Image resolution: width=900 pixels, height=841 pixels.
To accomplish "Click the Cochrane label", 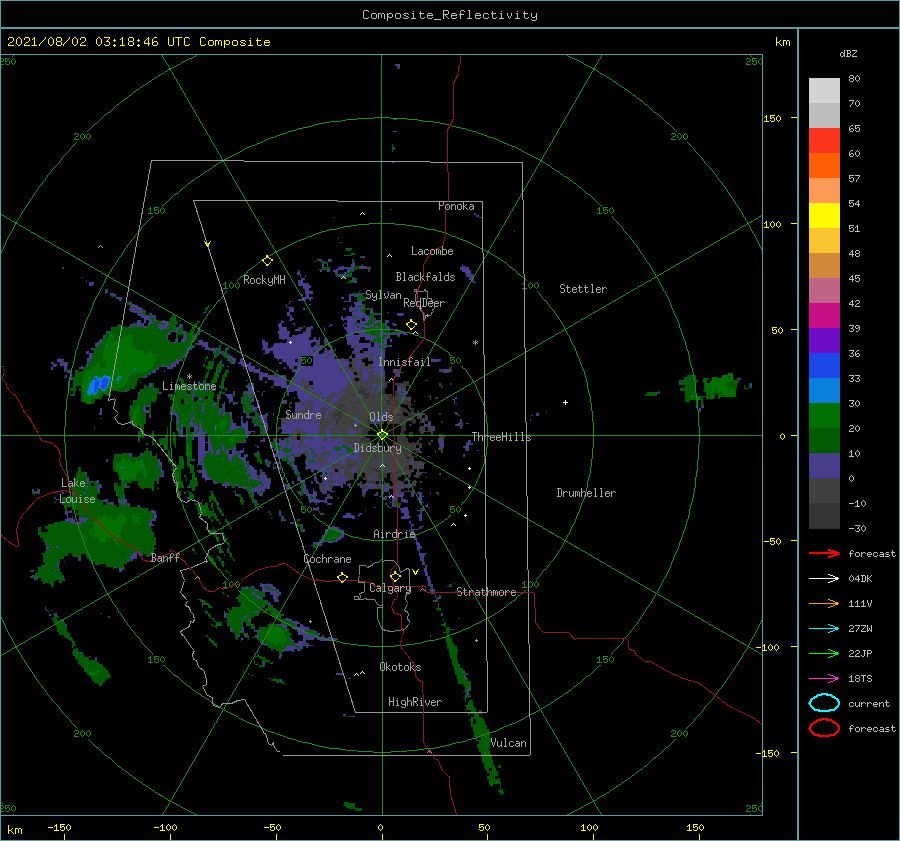I will pos(327,559).
